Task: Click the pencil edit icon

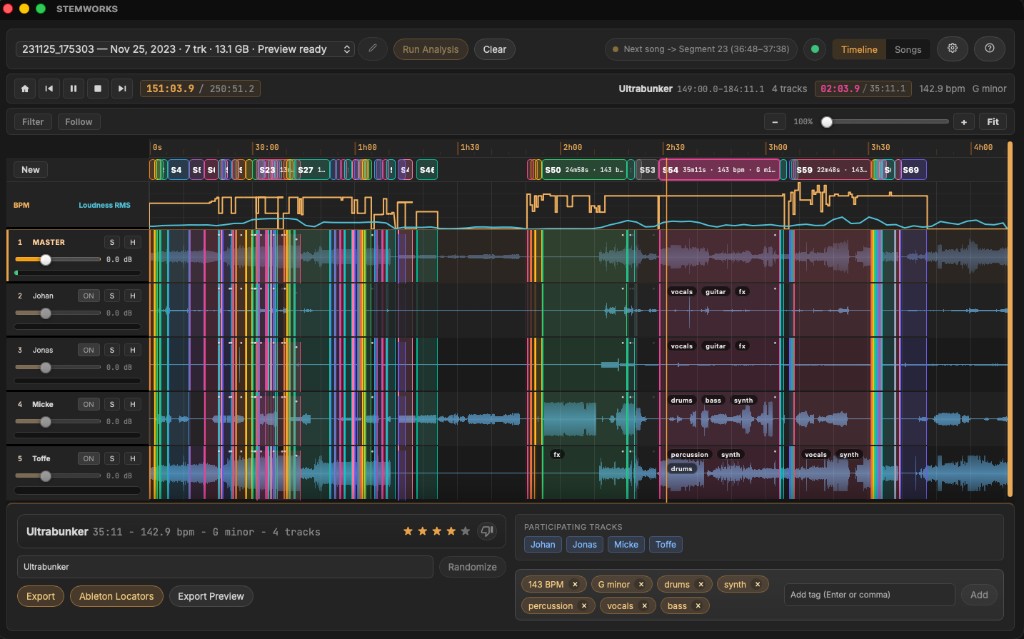Action: tap(372, 48)
